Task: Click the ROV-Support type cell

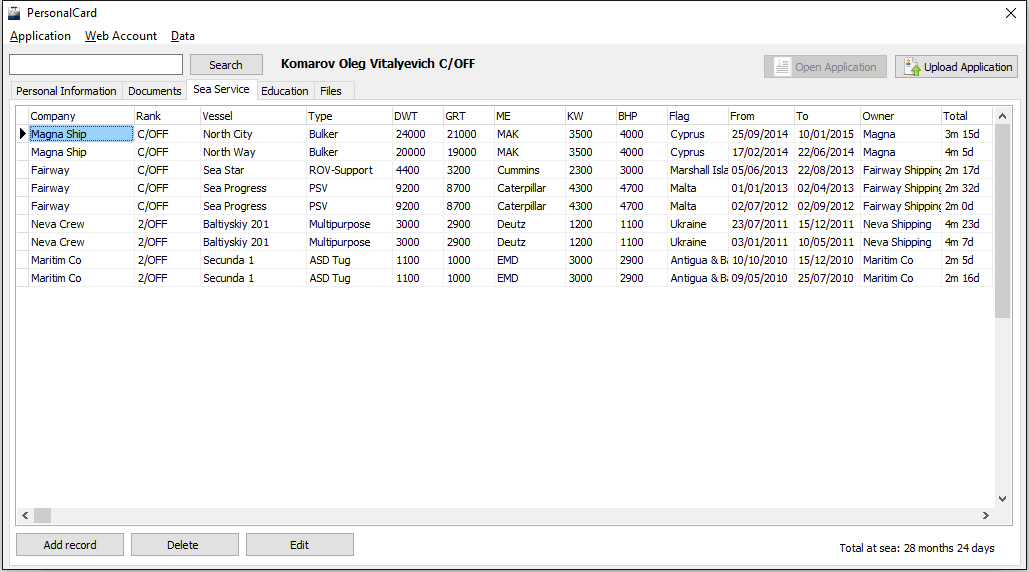Action: coord(348,170)
